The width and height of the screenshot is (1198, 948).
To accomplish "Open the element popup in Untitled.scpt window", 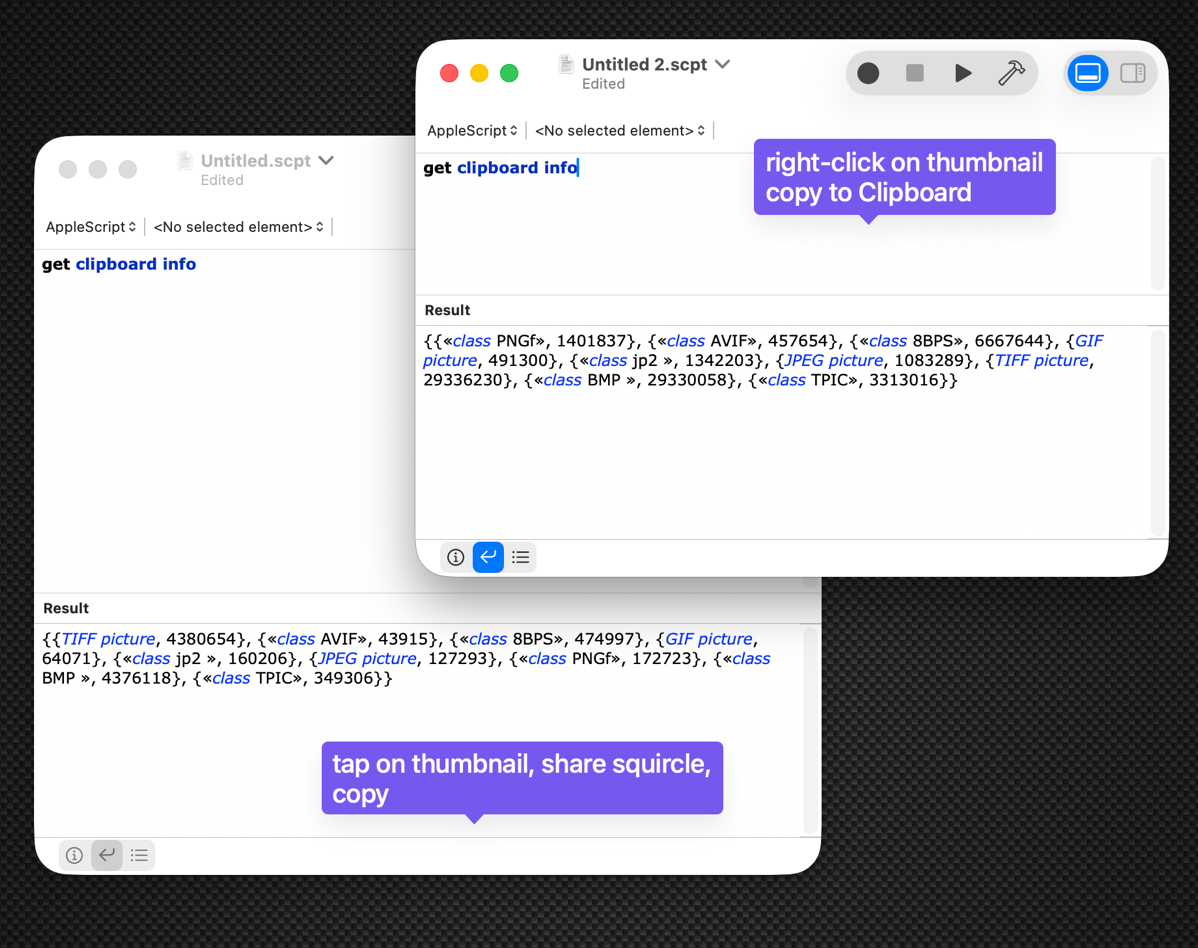I will click(x=237, y=227).
